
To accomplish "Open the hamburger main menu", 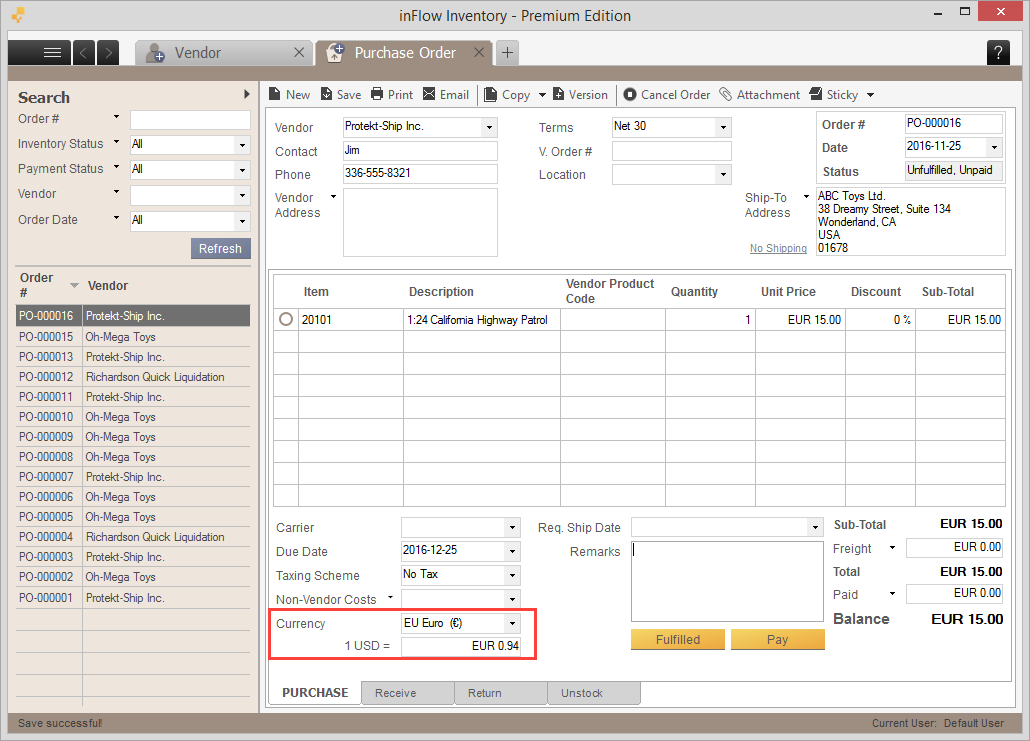I will pos(40,53).
